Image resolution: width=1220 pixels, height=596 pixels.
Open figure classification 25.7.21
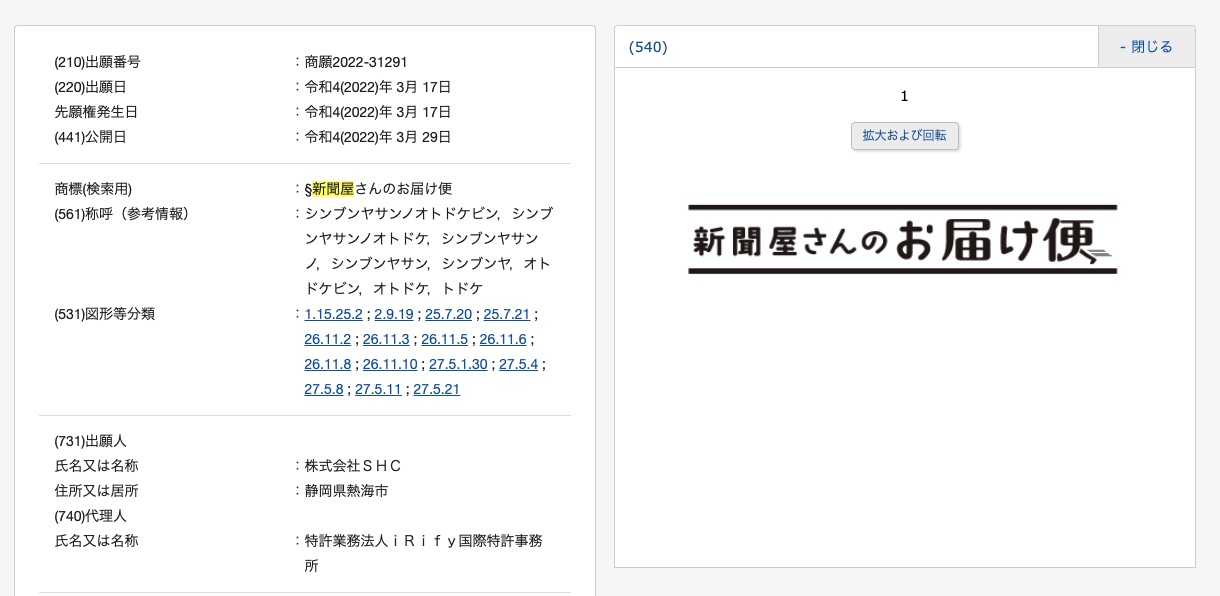[x=507, y=314]
